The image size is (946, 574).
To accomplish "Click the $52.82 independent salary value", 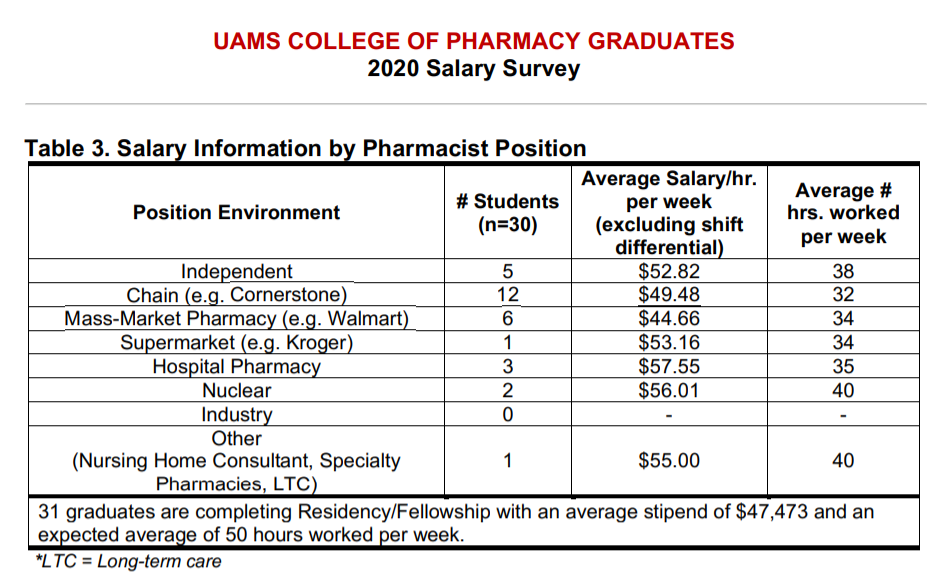I will [669, 271].
